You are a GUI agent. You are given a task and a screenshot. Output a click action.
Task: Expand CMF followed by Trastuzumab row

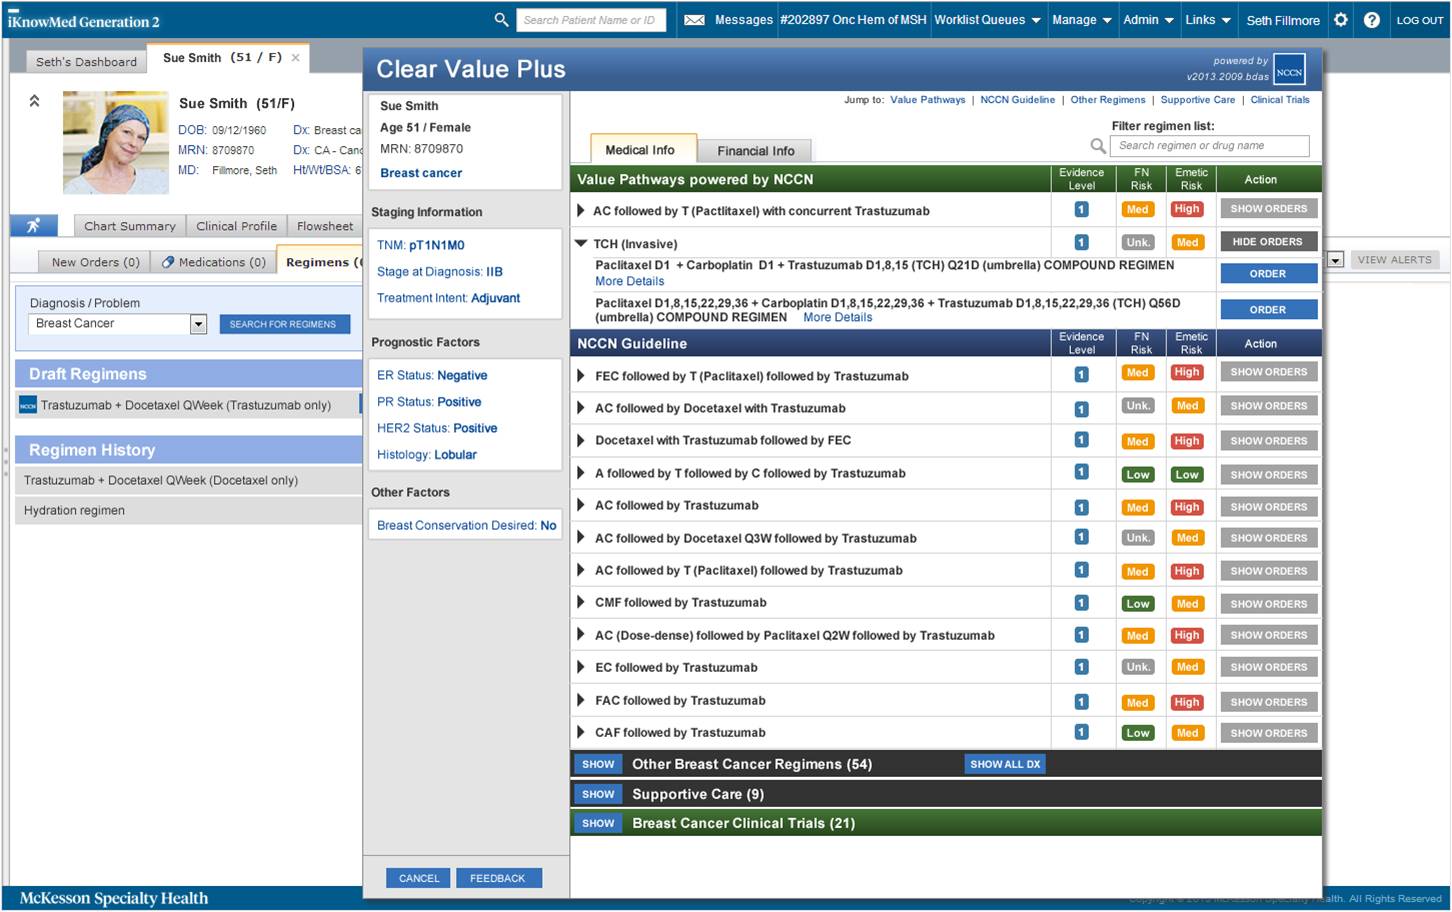pyautogui.click(x=580, y=602)
